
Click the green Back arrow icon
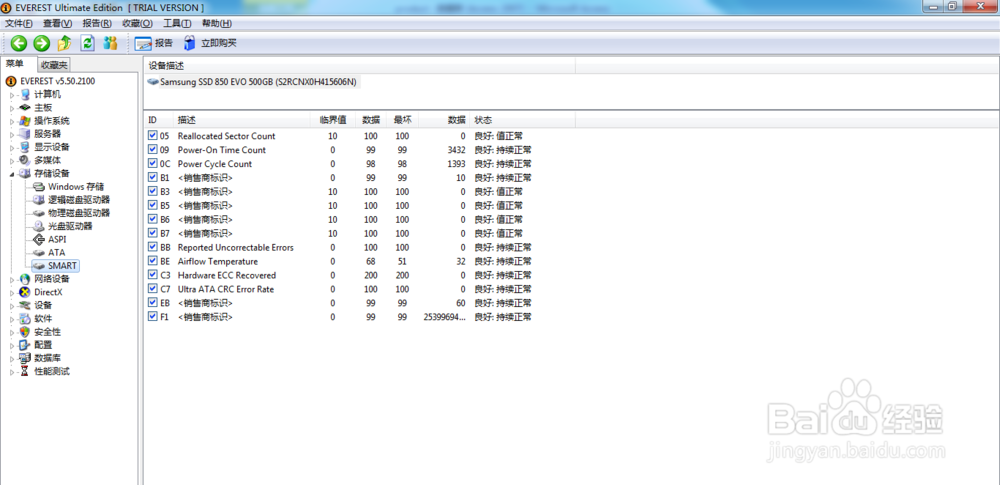pyautogui.click(x=19, y=43)
